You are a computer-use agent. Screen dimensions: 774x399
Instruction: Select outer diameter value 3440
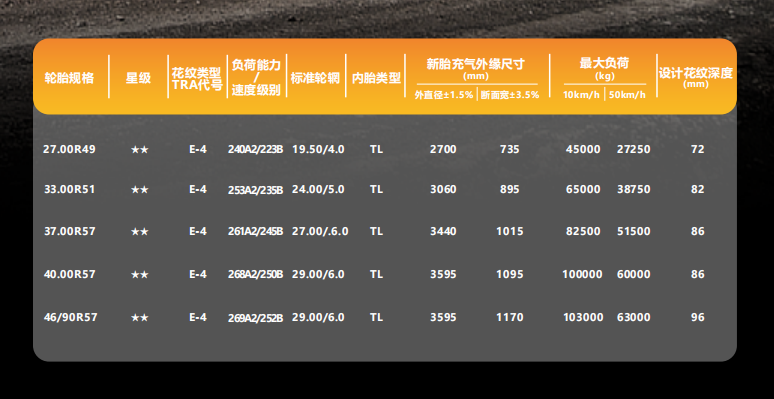[x=443, y=231]
